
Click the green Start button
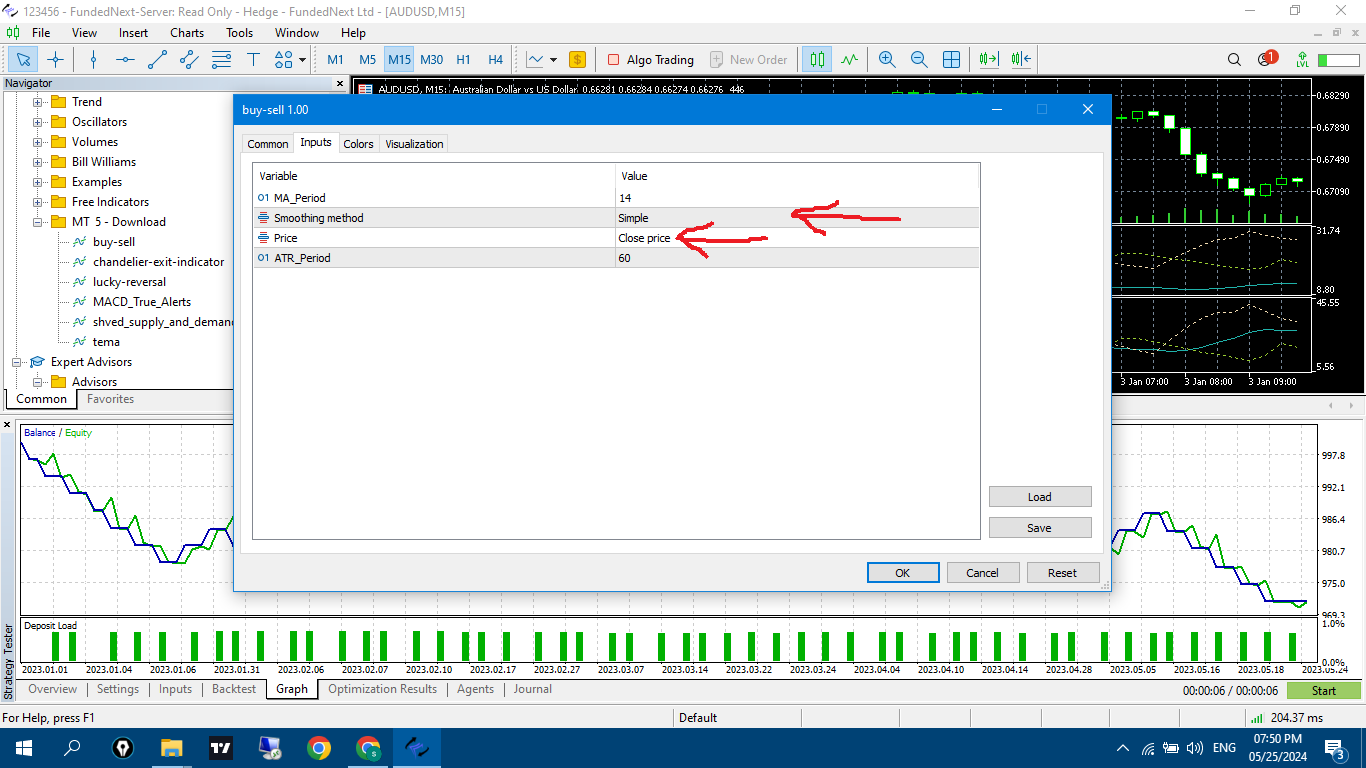(1324, 691)
